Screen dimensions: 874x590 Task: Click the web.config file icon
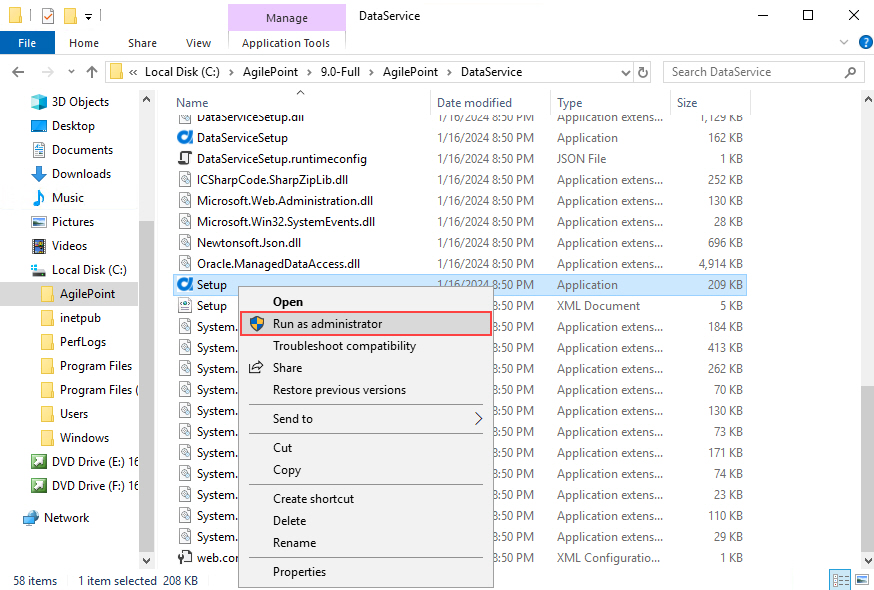[x=184, y=557]
